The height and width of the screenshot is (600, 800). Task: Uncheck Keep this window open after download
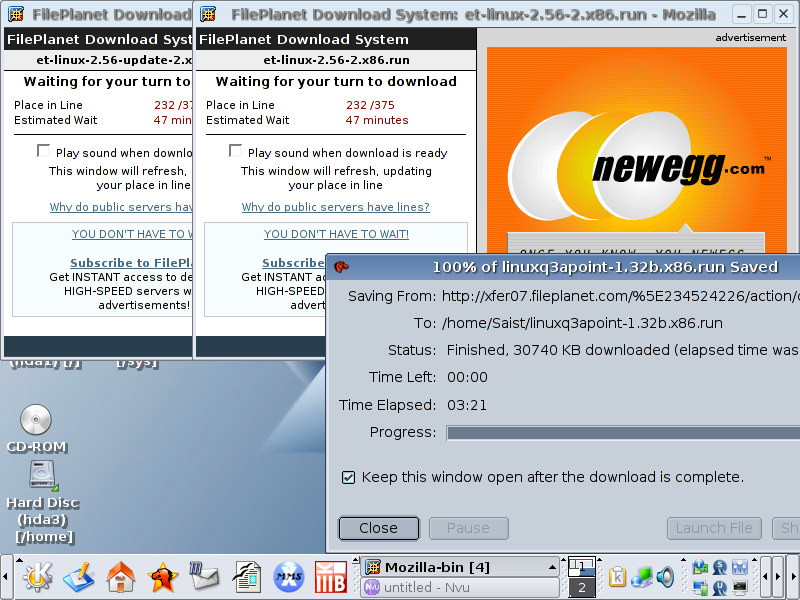[x=348, y=477]
